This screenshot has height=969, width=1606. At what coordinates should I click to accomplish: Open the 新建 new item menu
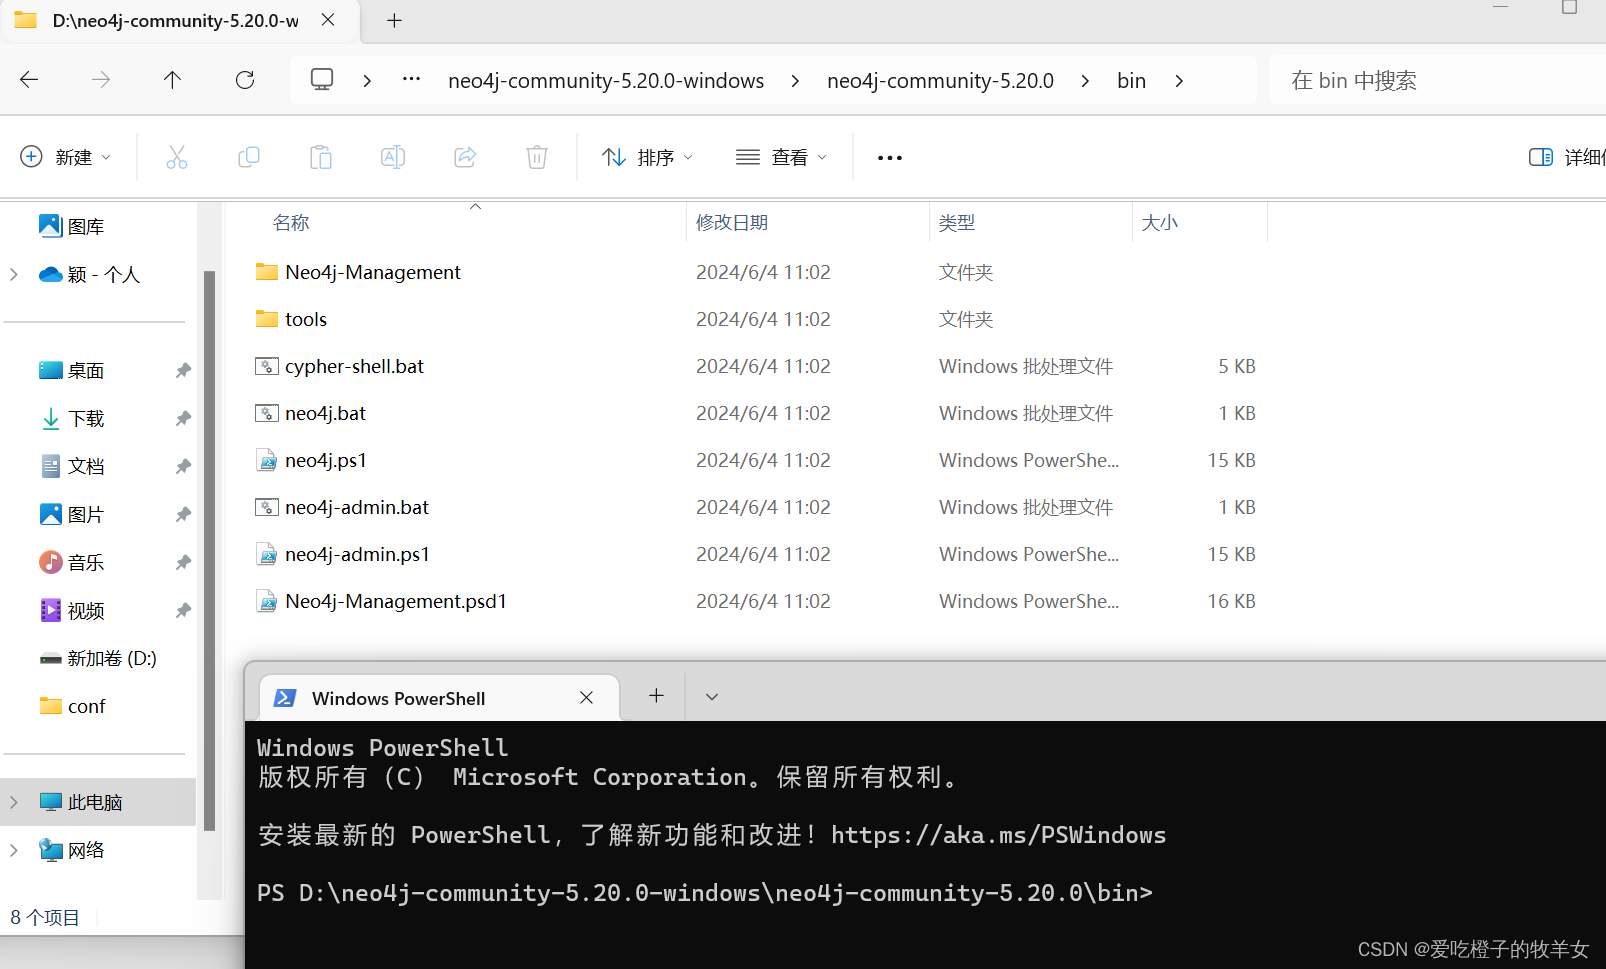[66, 157]
